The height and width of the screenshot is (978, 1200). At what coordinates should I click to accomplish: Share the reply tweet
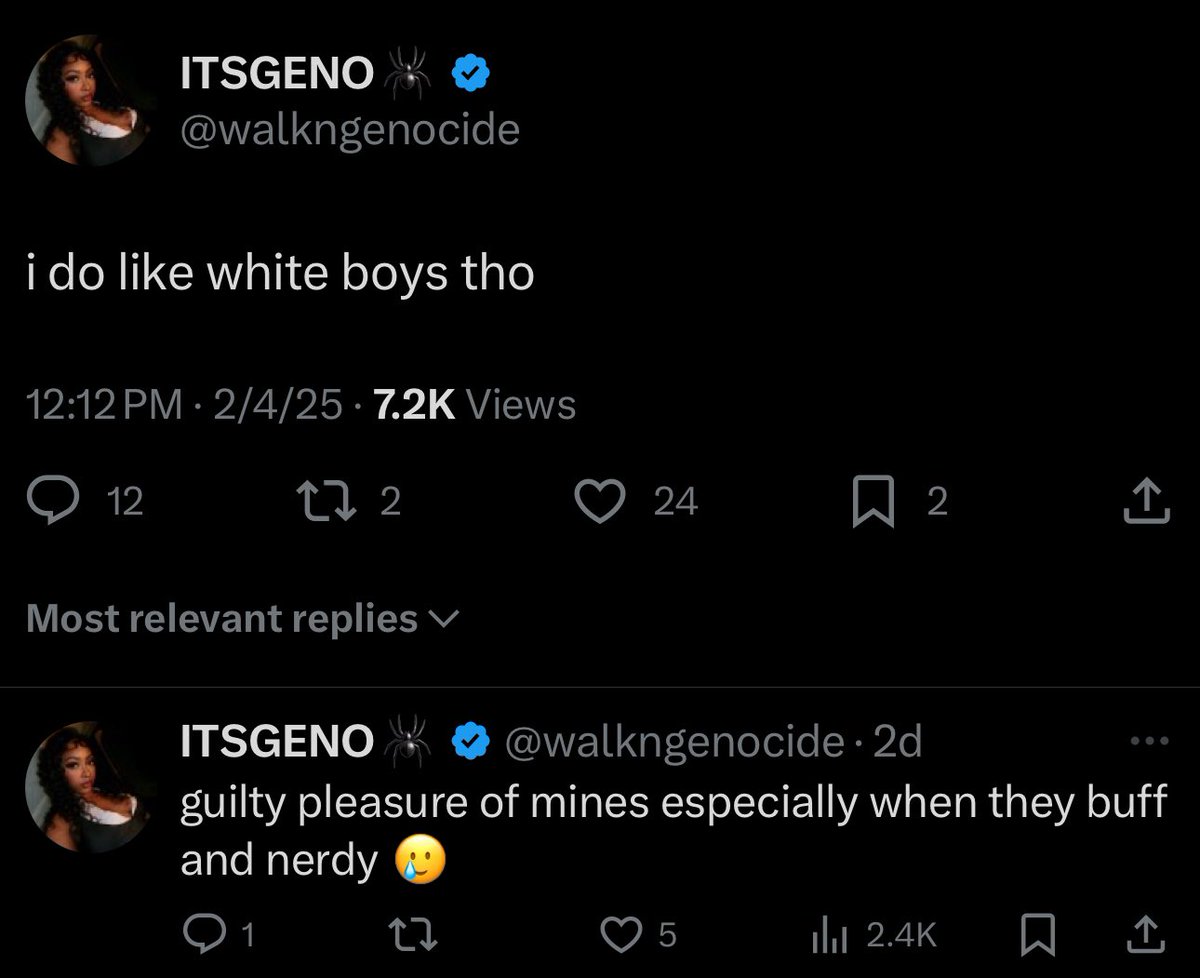1148,934
